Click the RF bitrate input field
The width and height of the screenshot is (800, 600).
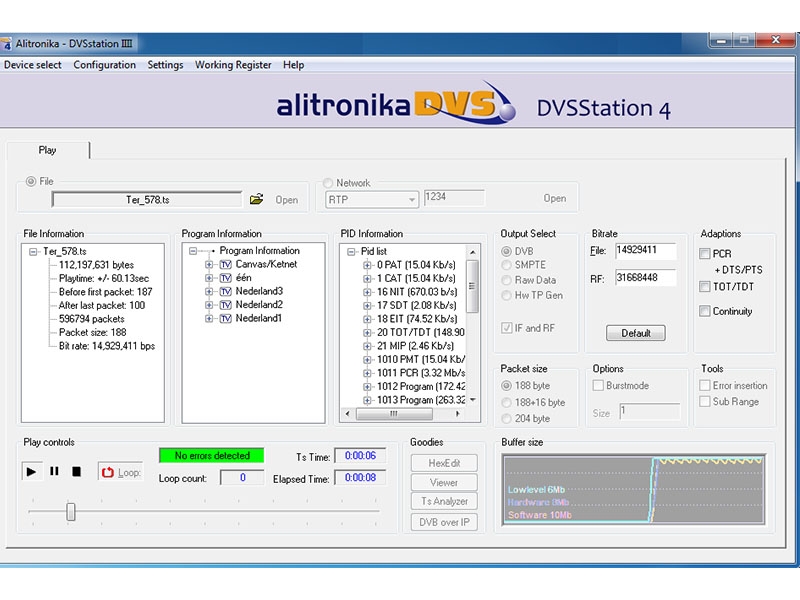pyautogui.click(x=645, y=278)
